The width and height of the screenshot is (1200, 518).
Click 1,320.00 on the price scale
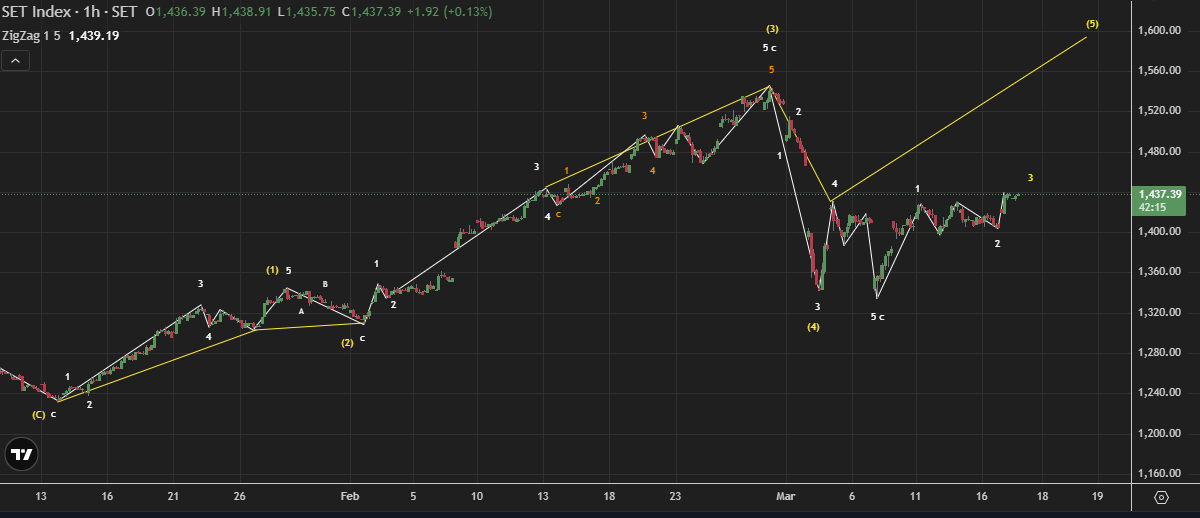click(x=1160, y=313)
